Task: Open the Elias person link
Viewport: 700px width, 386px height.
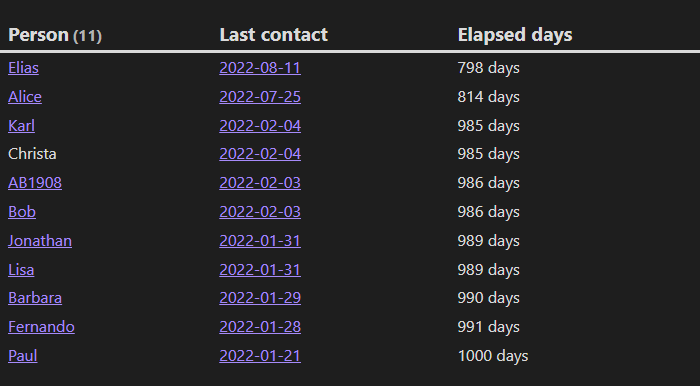Action: click(x=23, y=68)
